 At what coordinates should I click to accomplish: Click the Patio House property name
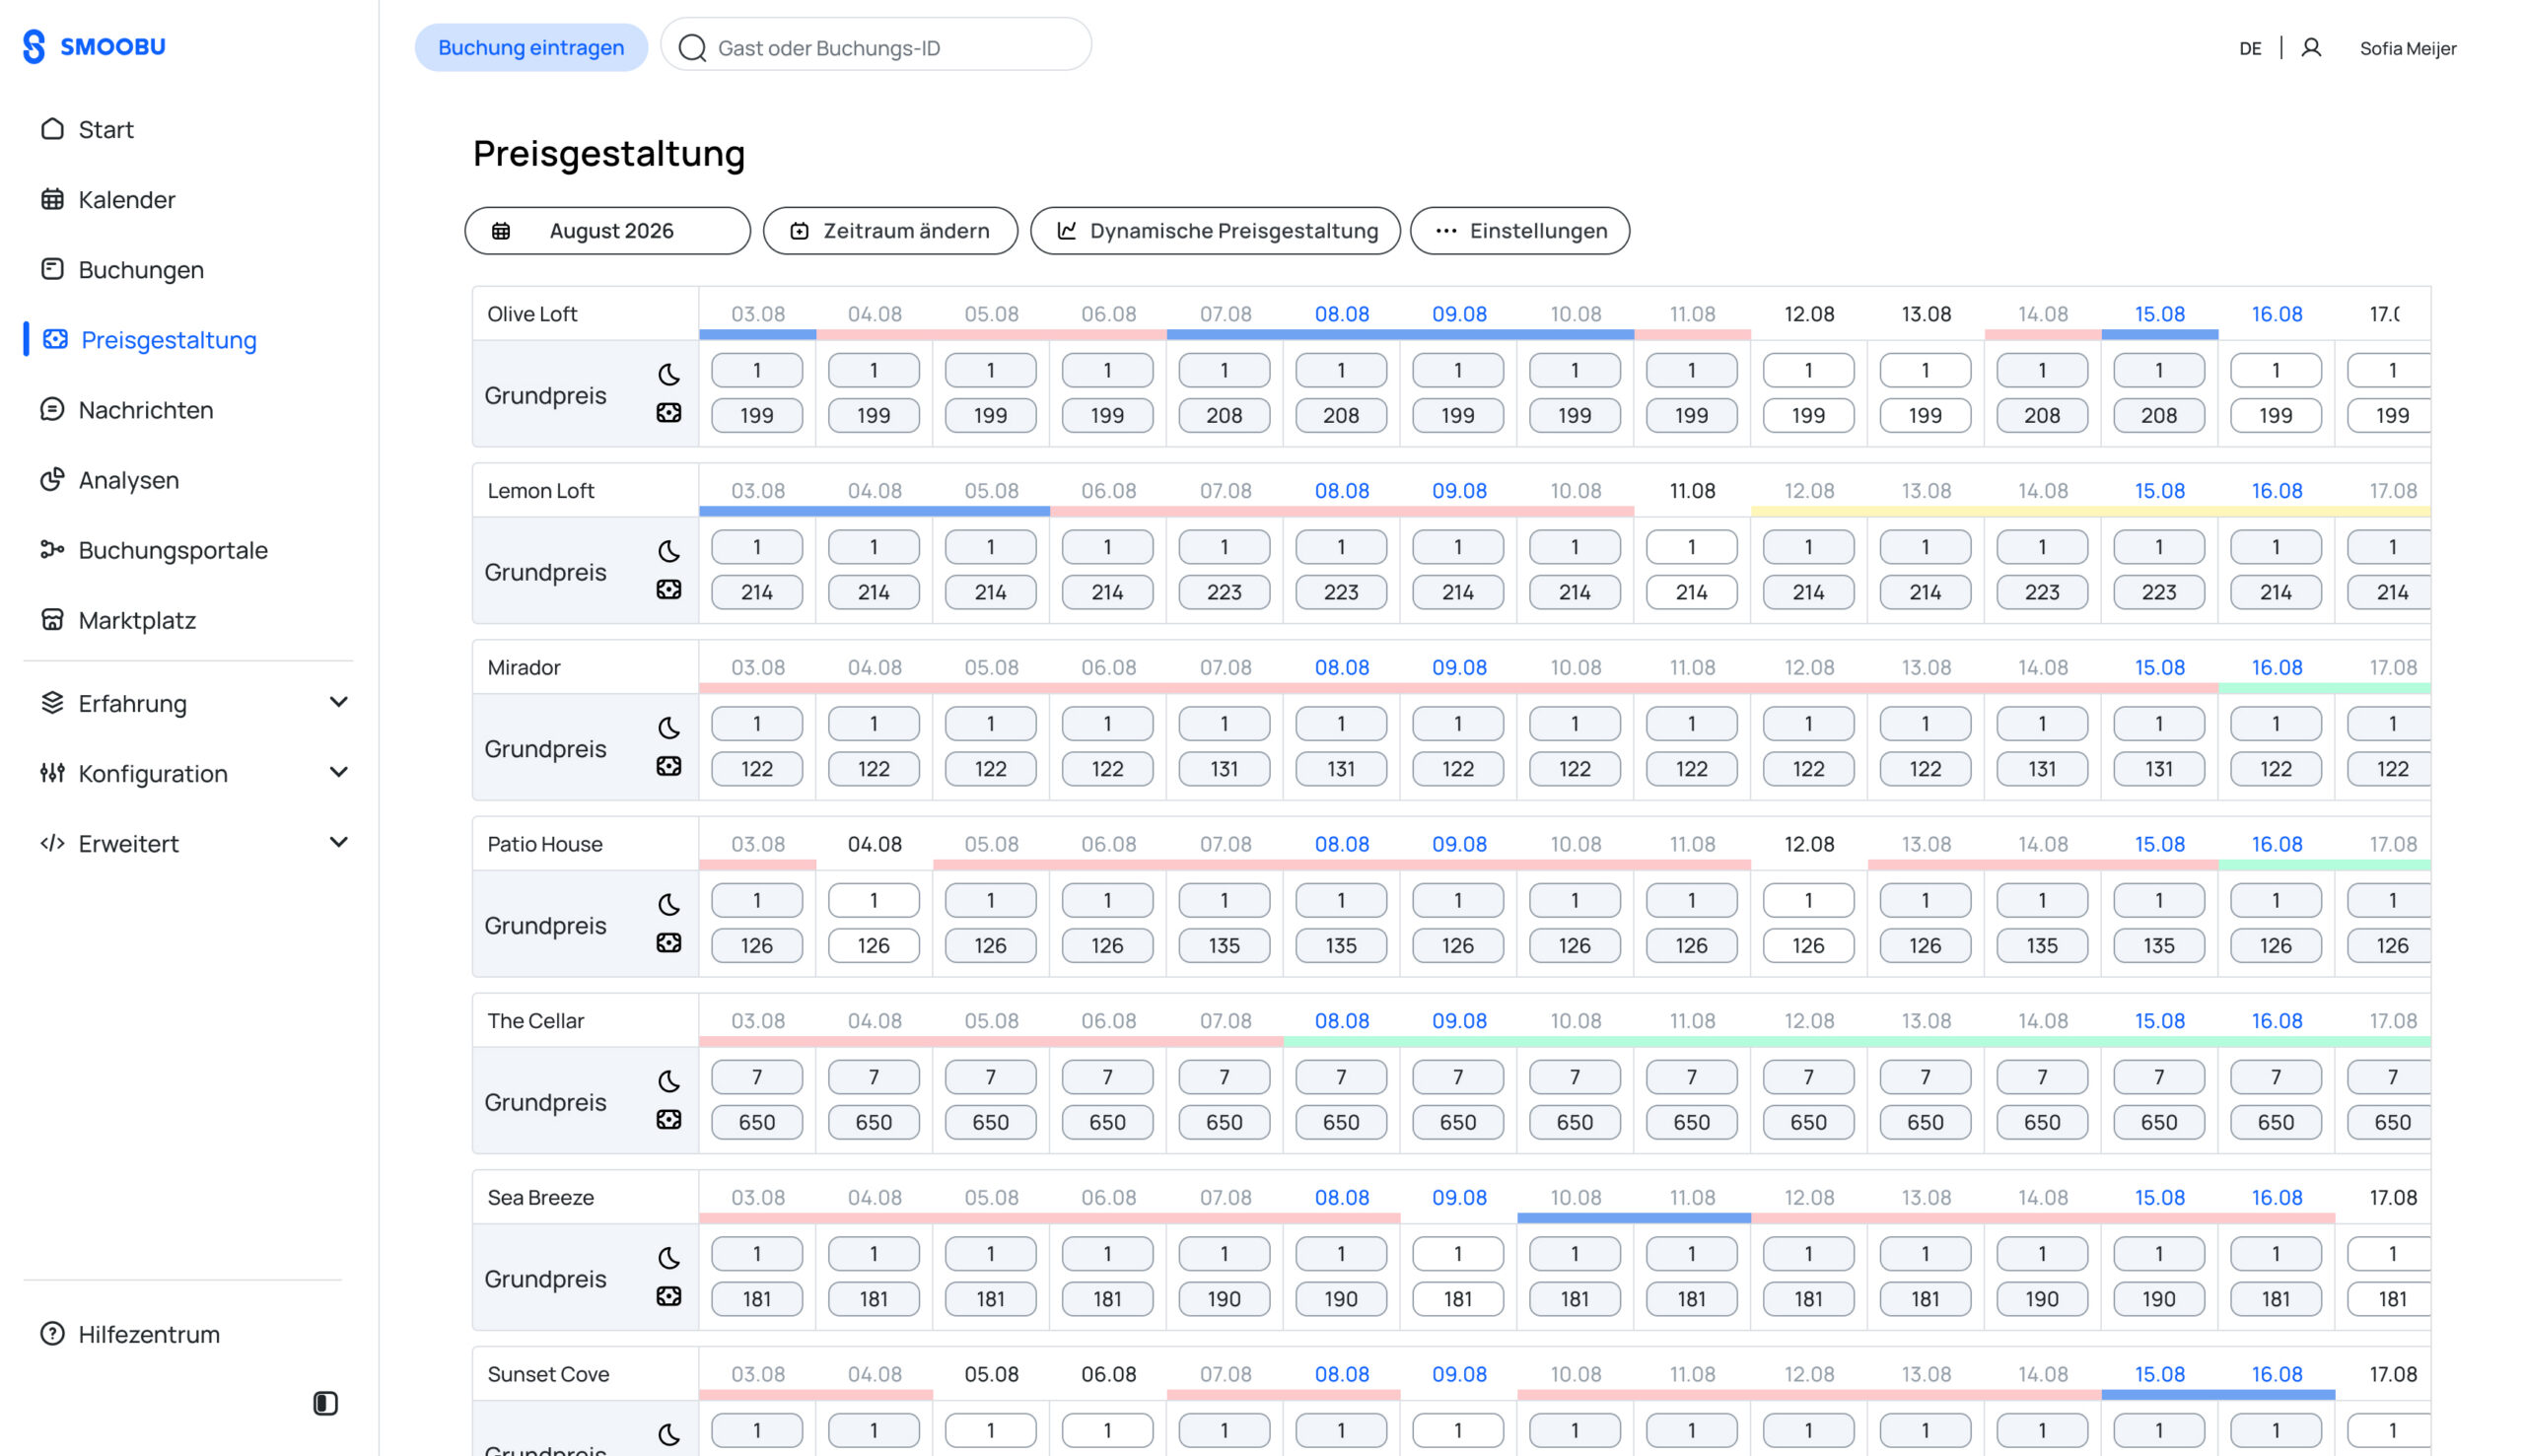click(545, 844)
